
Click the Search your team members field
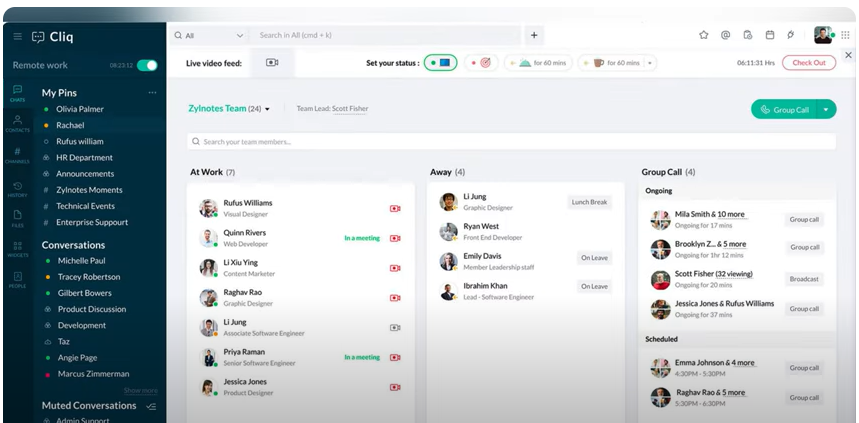[511, 141]
